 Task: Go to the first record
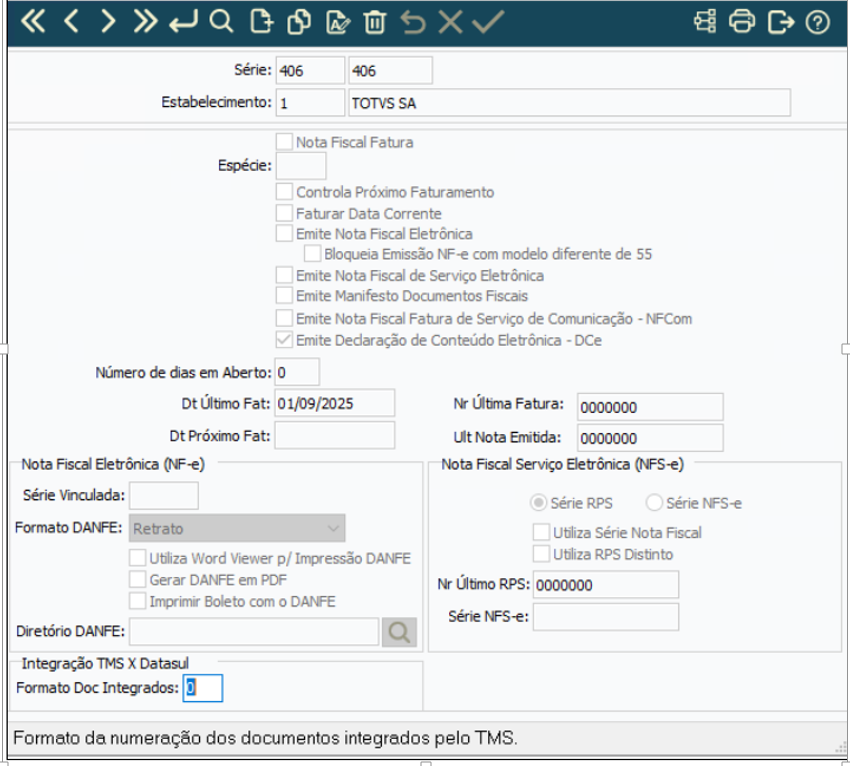tap(33, 22)
